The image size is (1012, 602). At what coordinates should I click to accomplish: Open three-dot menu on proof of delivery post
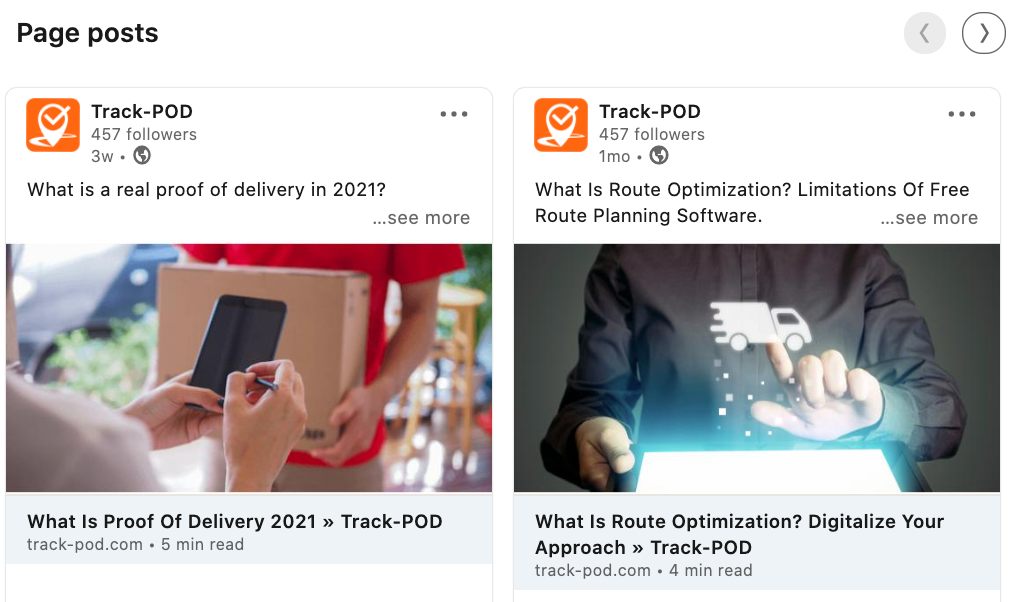(x=454, y=114)
